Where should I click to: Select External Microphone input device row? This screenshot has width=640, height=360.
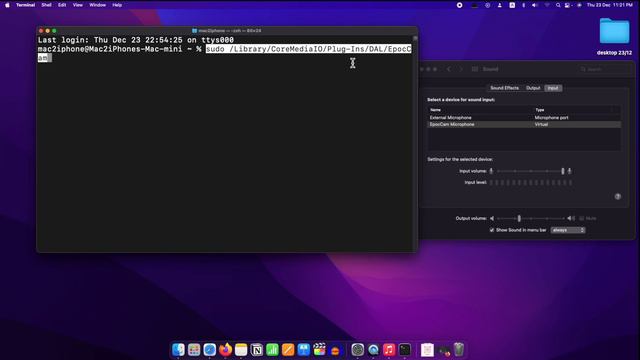pyautogui.click(x=524, y=118)
